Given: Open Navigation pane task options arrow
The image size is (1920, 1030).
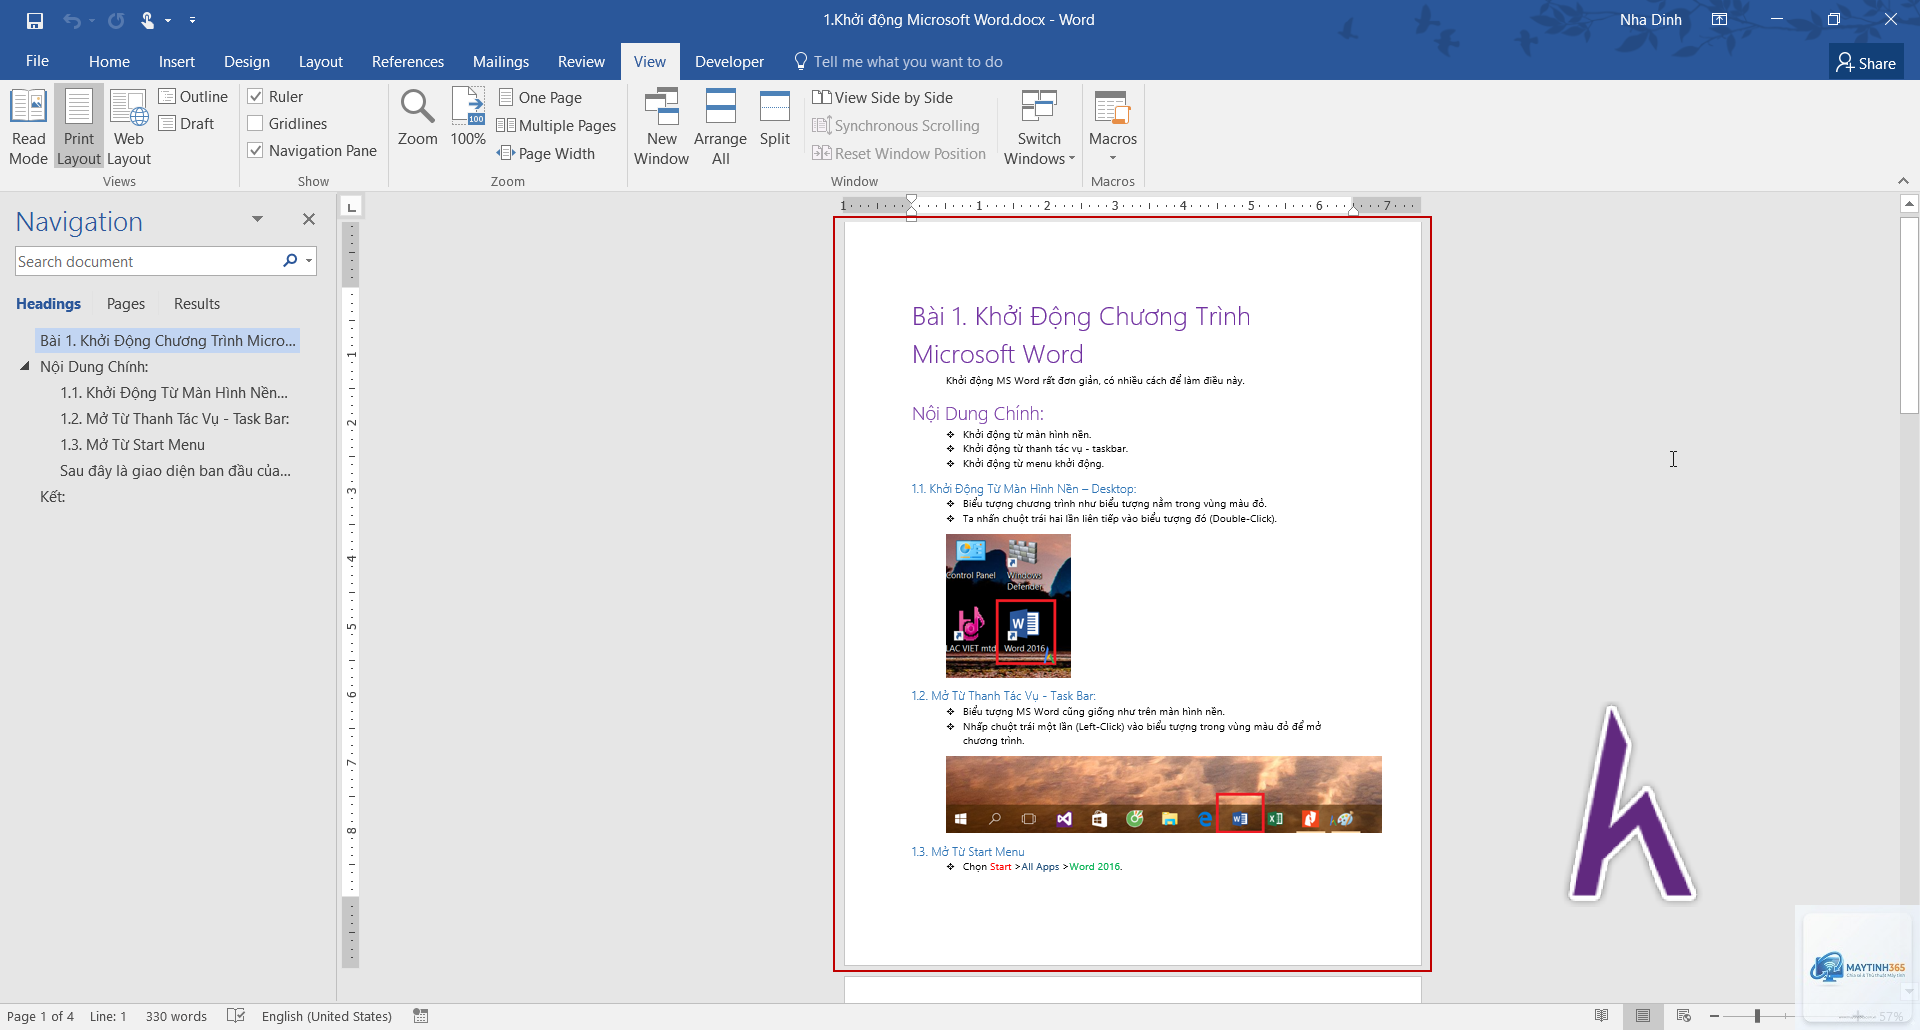Looking at the screenshot, I should (x=257, y=219).
